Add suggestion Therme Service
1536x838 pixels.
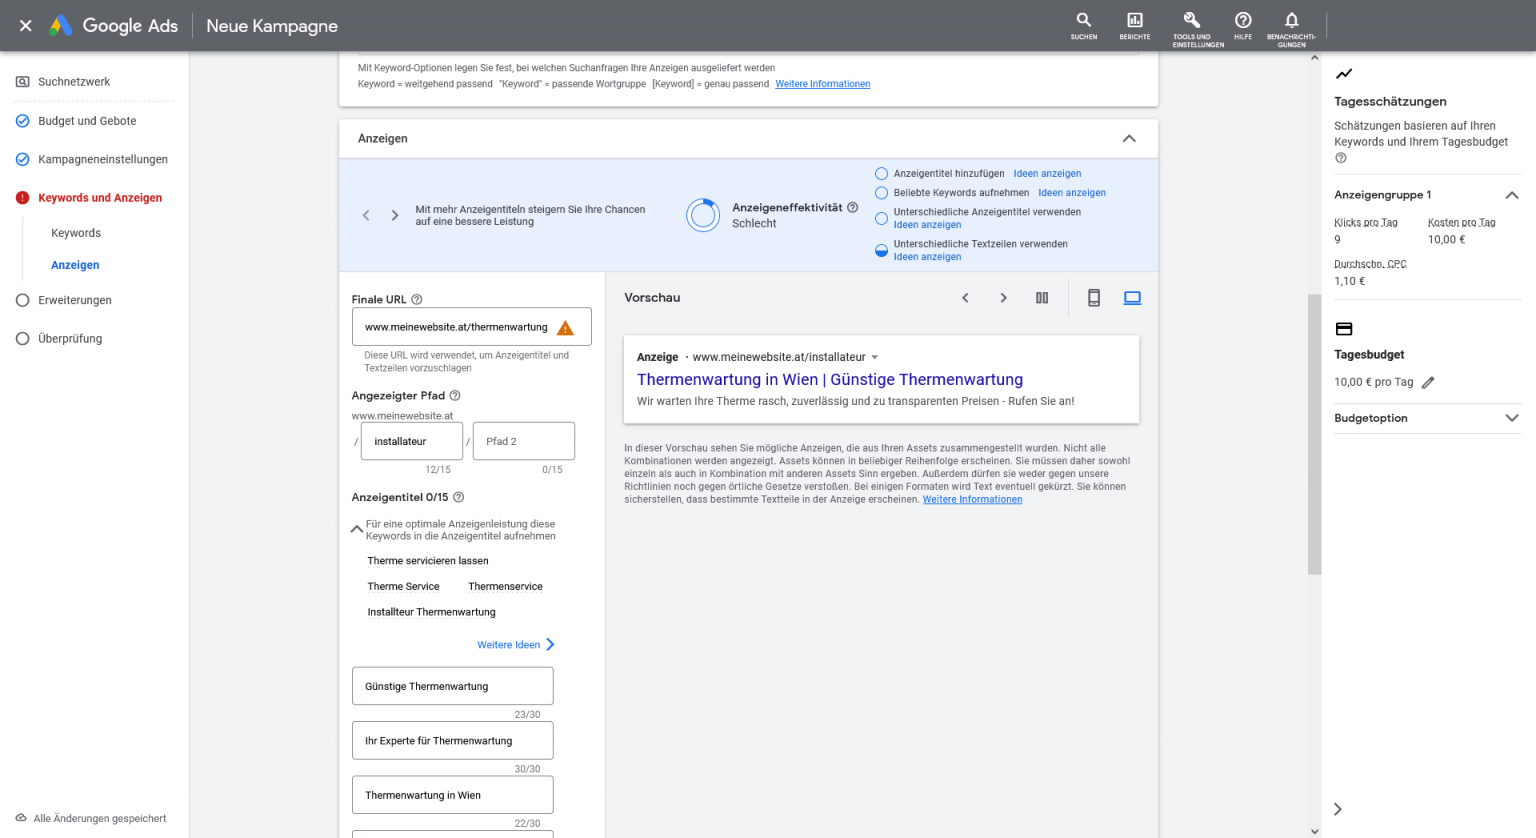click(403, 587)
